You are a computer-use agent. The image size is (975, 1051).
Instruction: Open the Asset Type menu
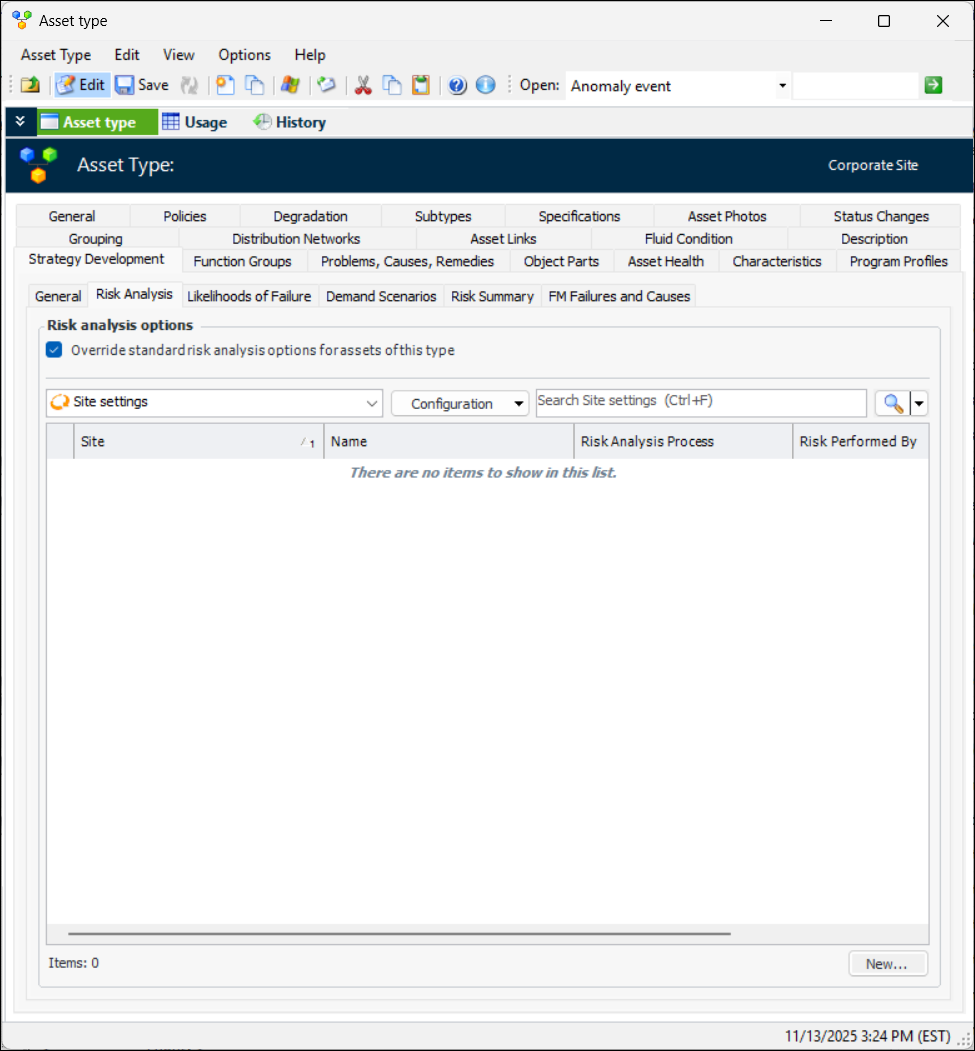tap(56, 55)
